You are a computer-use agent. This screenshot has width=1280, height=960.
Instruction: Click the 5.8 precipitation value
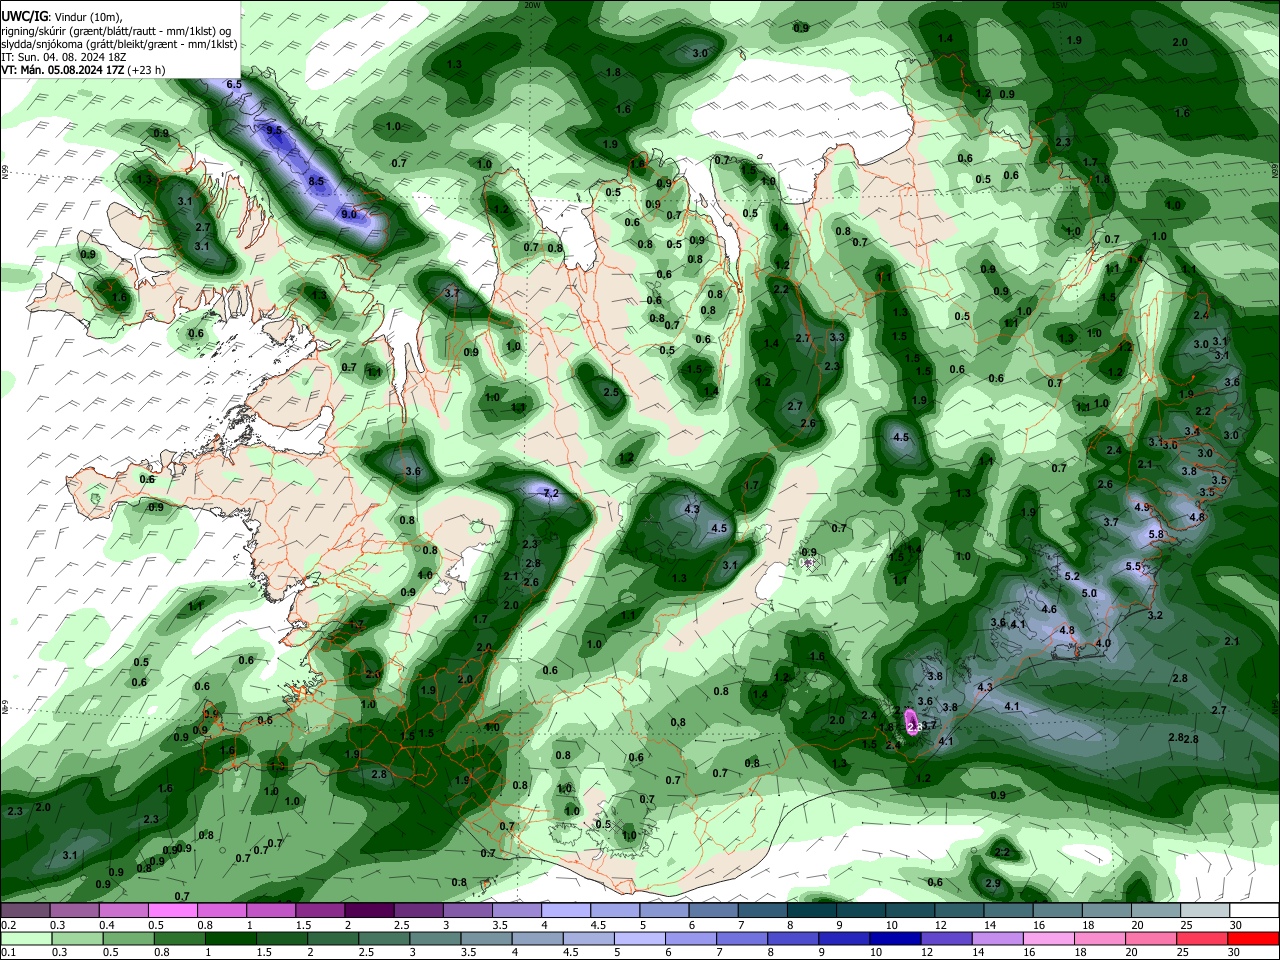tap(1157, 535)
